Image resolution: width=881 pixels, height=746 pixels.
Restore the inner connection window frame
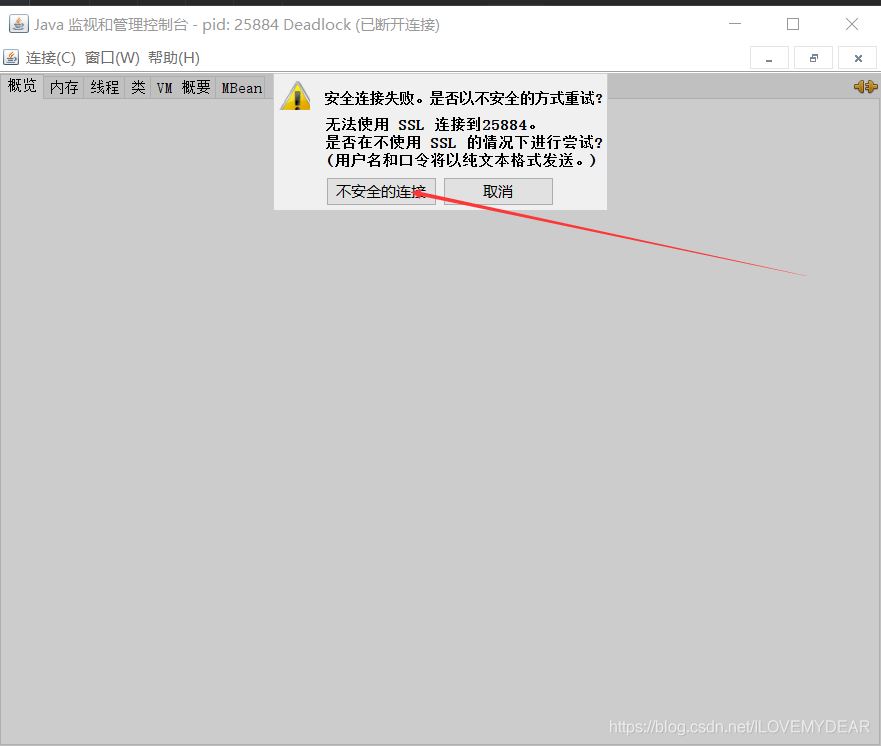tap(813, 58)
